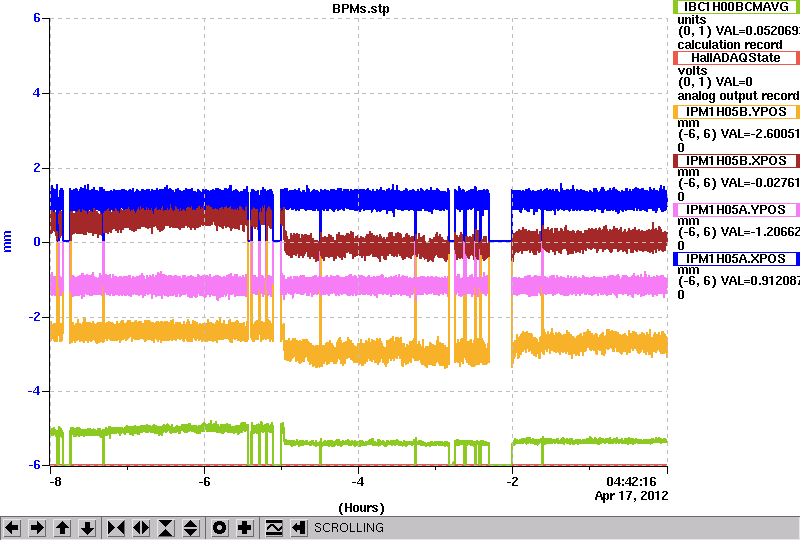
Task: Click the -4 tick label on the hours axis
Action: (x=357, y=482)
